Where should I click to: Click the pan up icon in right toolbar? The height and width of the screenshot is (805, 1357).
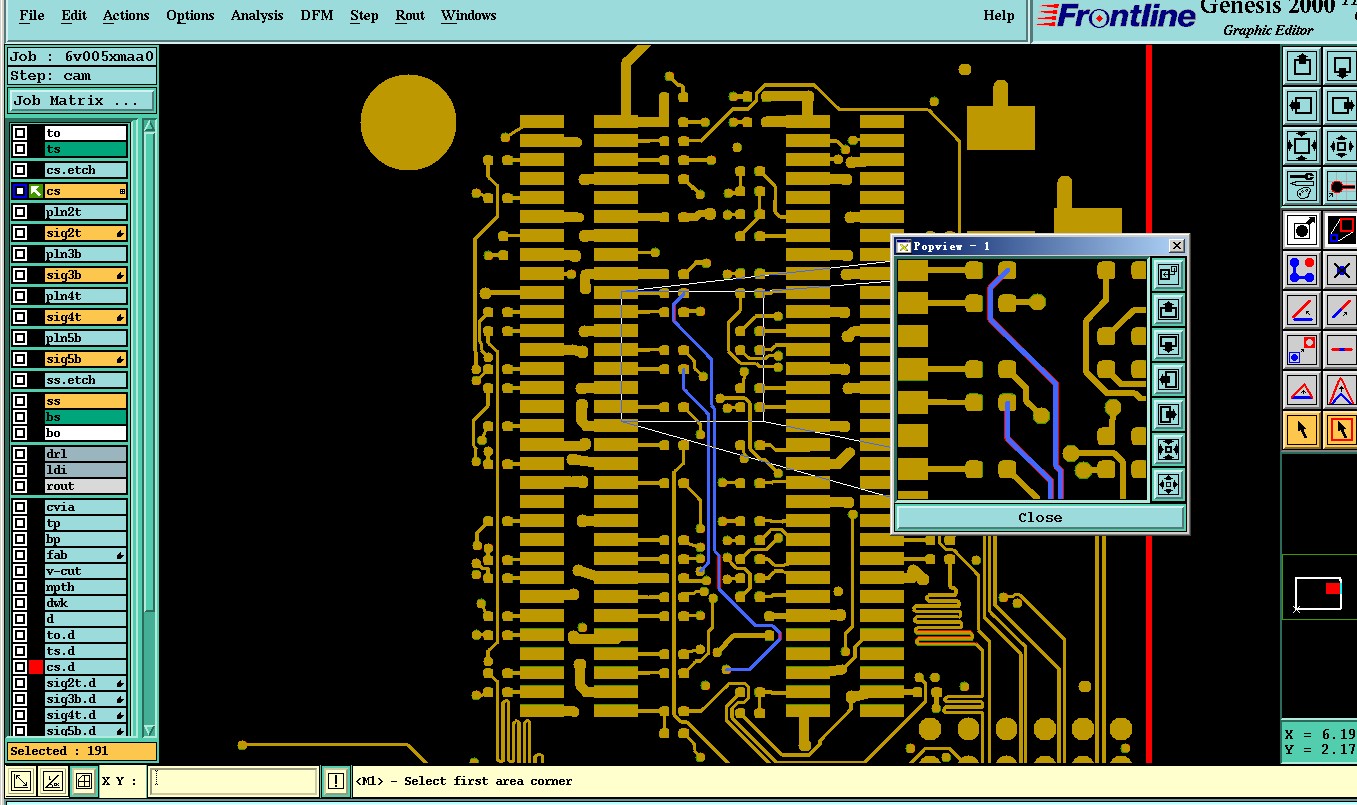[1301, 66]
